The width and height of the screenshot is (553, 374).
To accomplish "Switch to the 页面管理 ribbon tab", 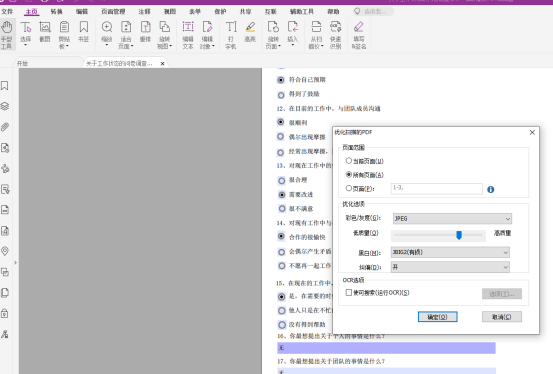I will point(113,12).
